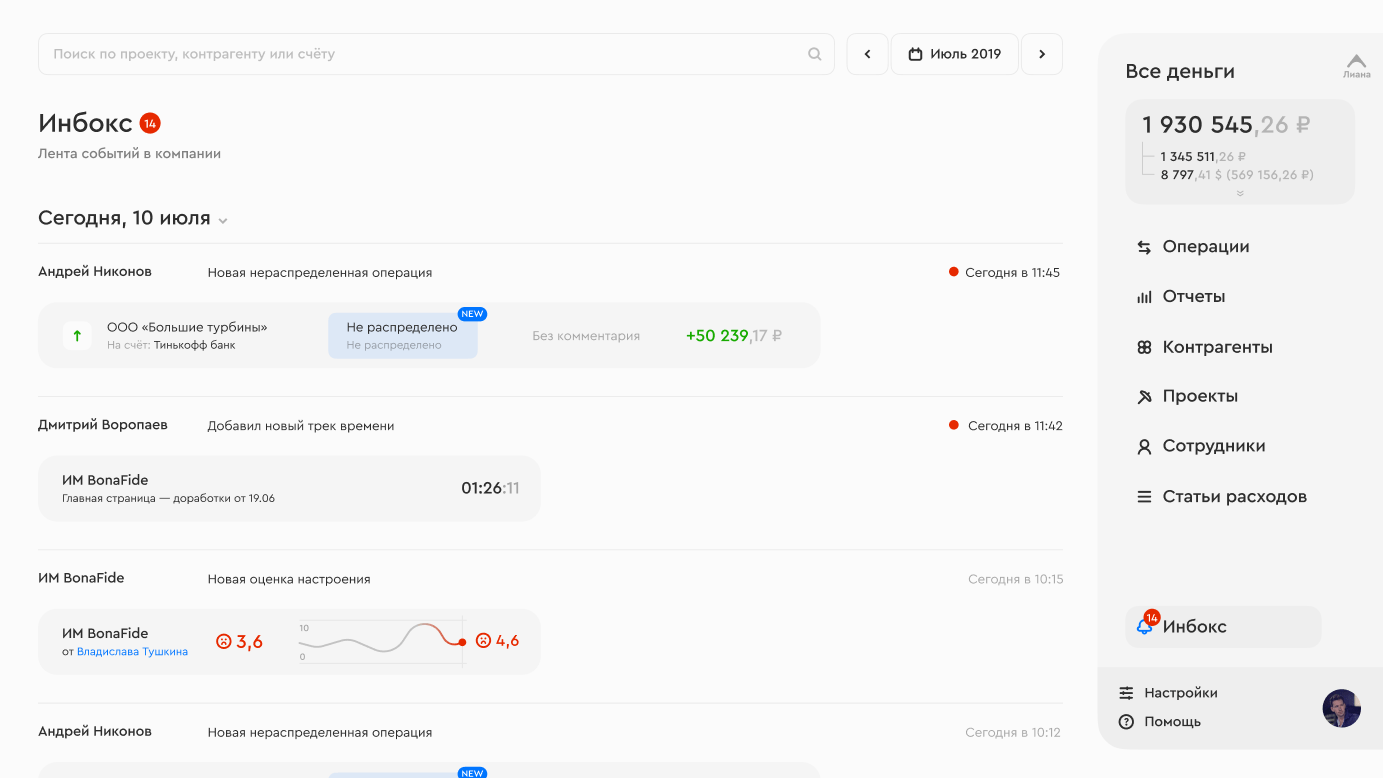Navigate to Проекты section

point(1199,396)
